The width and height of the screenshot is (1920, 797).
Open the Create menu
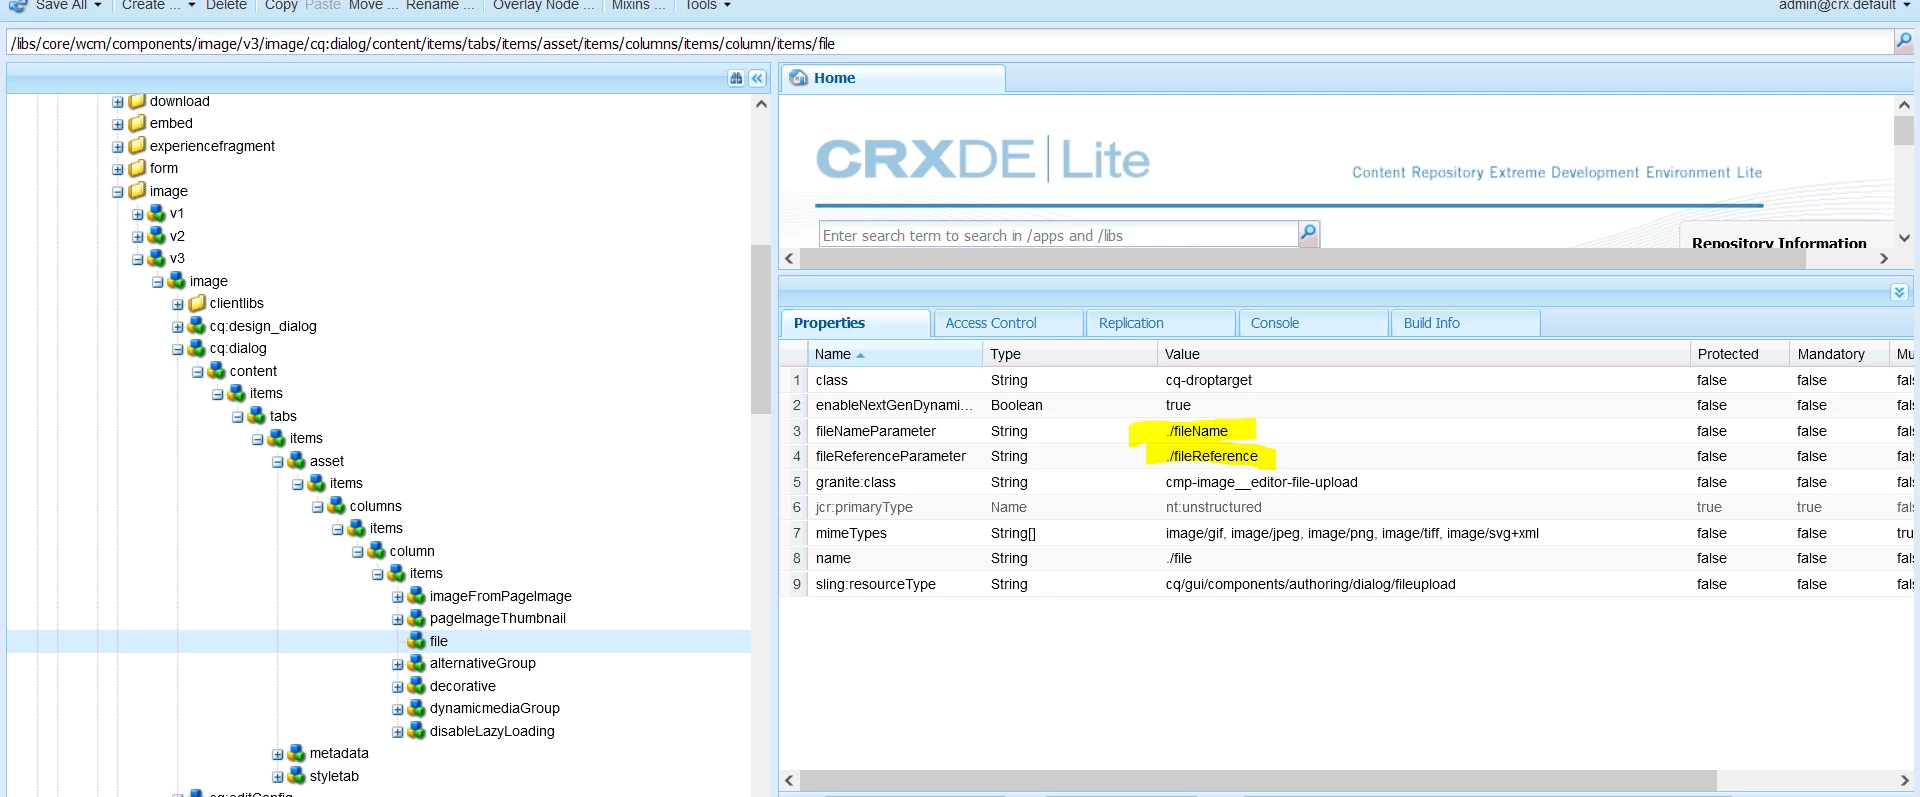pos(158,5)
